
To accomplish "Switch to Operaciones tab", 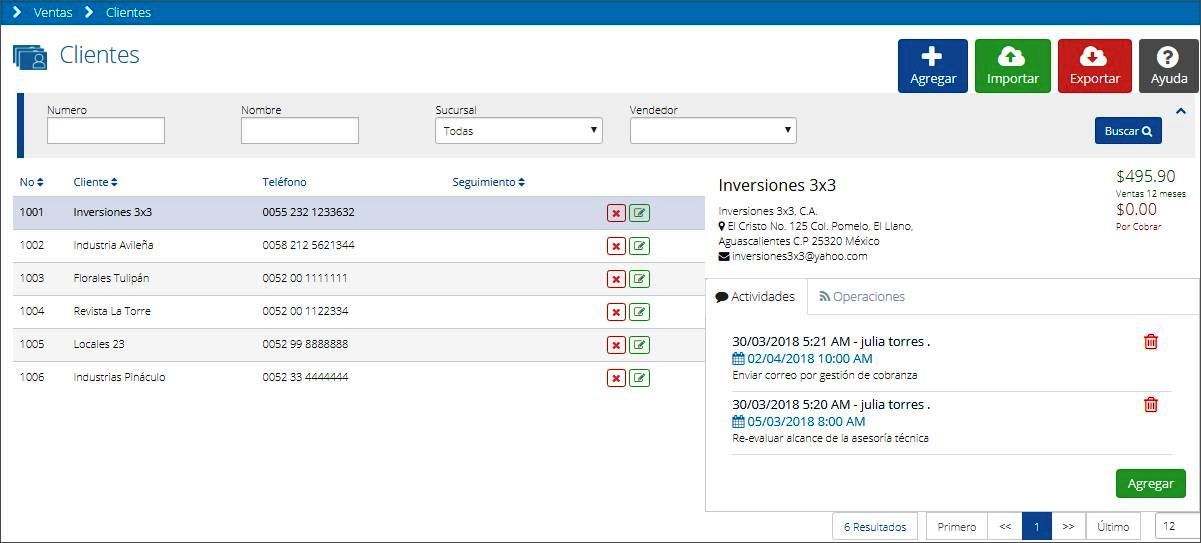I will (x=862, y=297).
